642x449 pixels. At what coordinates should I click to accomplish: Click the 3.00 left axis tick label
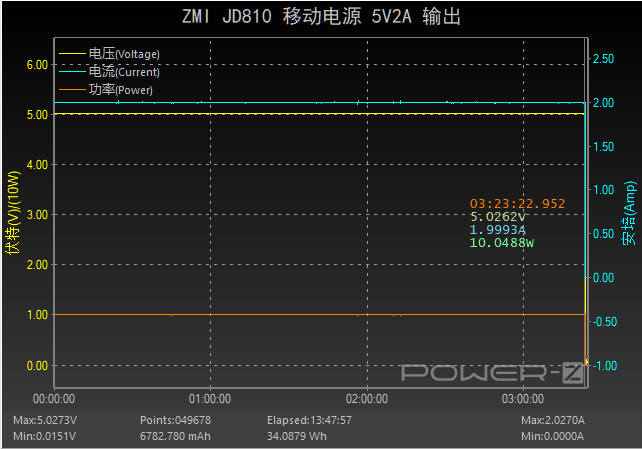pos(37,215)
